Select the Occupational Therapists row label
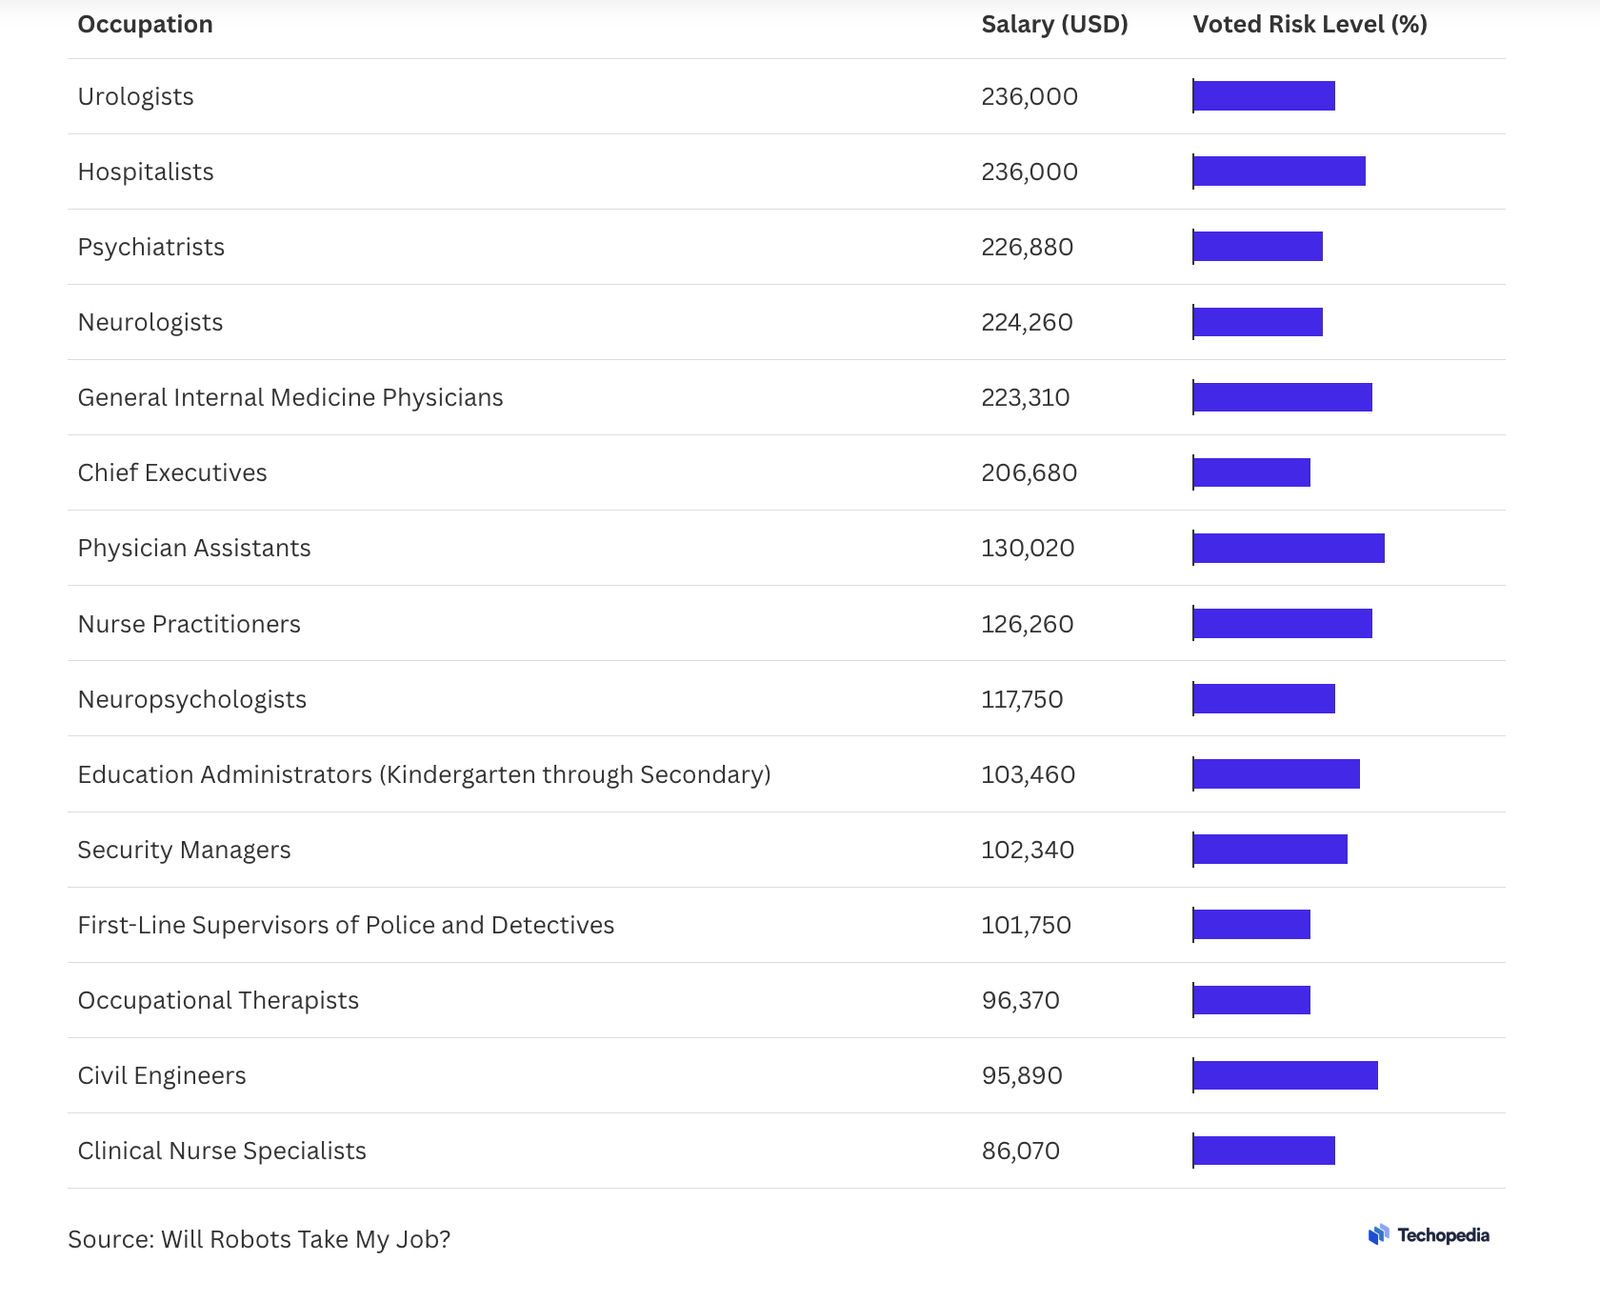Viewport: 1600px width, 1303px height. point(218,1000)
